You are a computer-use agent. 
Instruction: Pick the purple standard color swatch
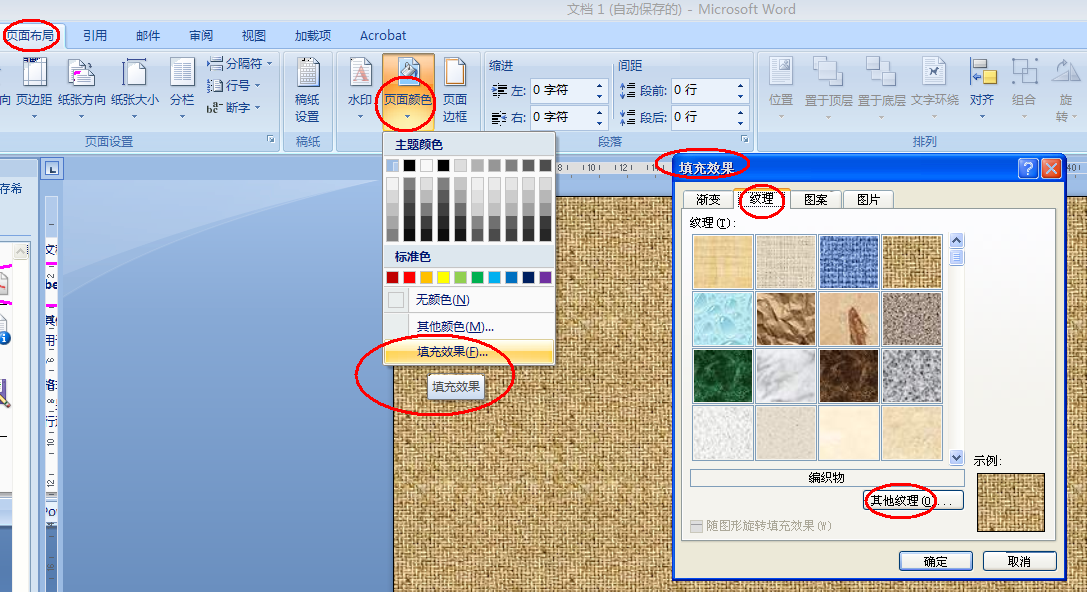(x=546, y=277)
